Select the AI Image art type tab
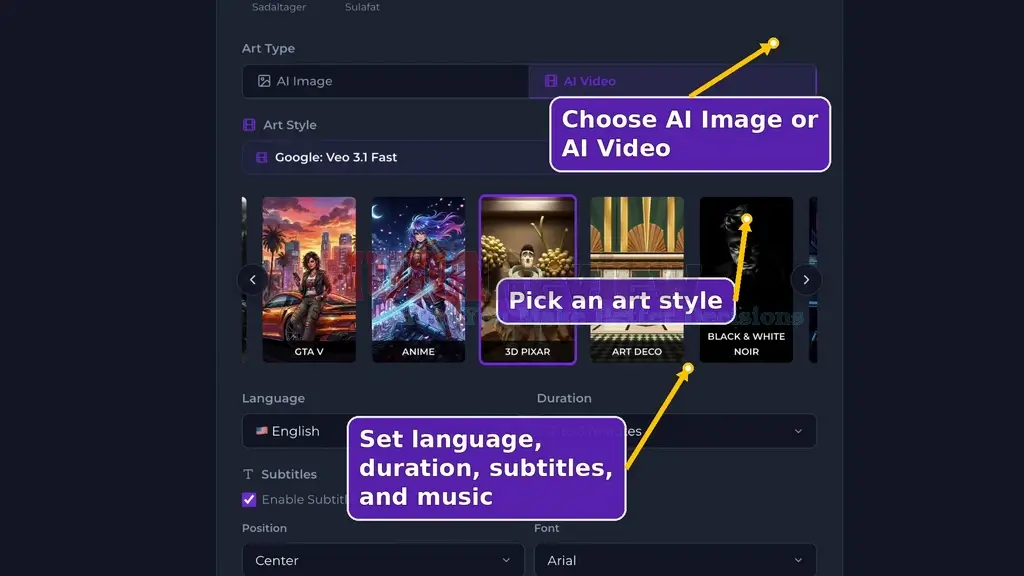The width and height of the screenshot is (1024, 576). tap(385, 81)
